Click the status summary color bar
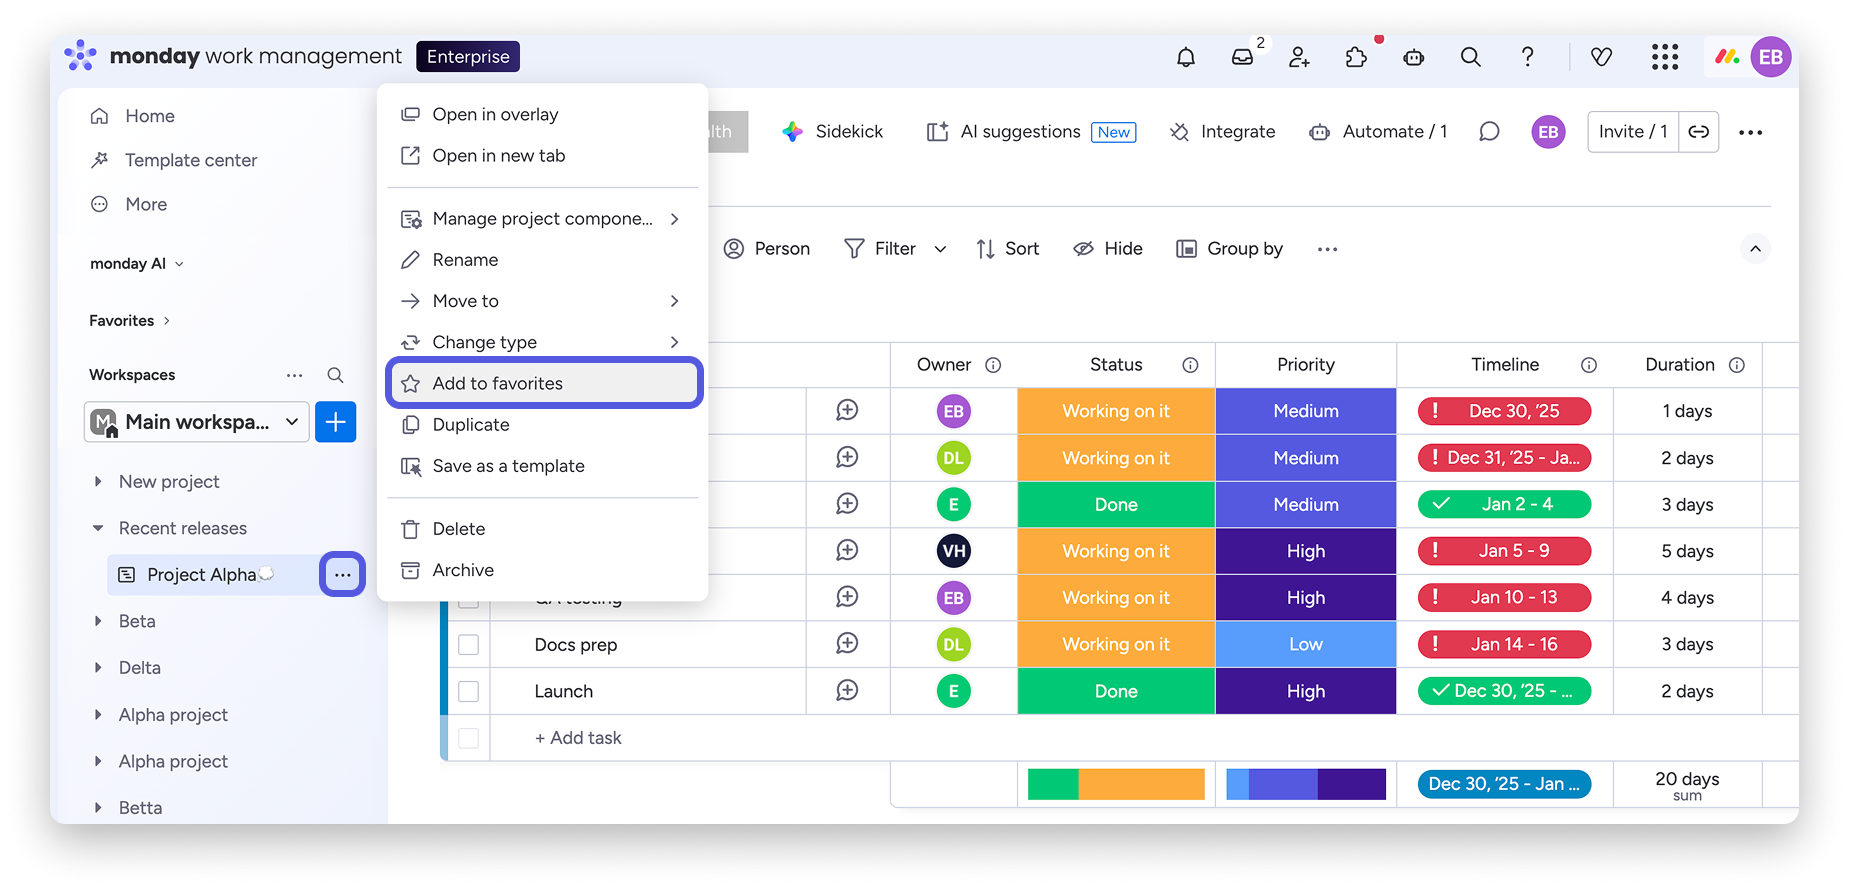This screenshot has height=889, width=1849. (x=1116, y=784)
